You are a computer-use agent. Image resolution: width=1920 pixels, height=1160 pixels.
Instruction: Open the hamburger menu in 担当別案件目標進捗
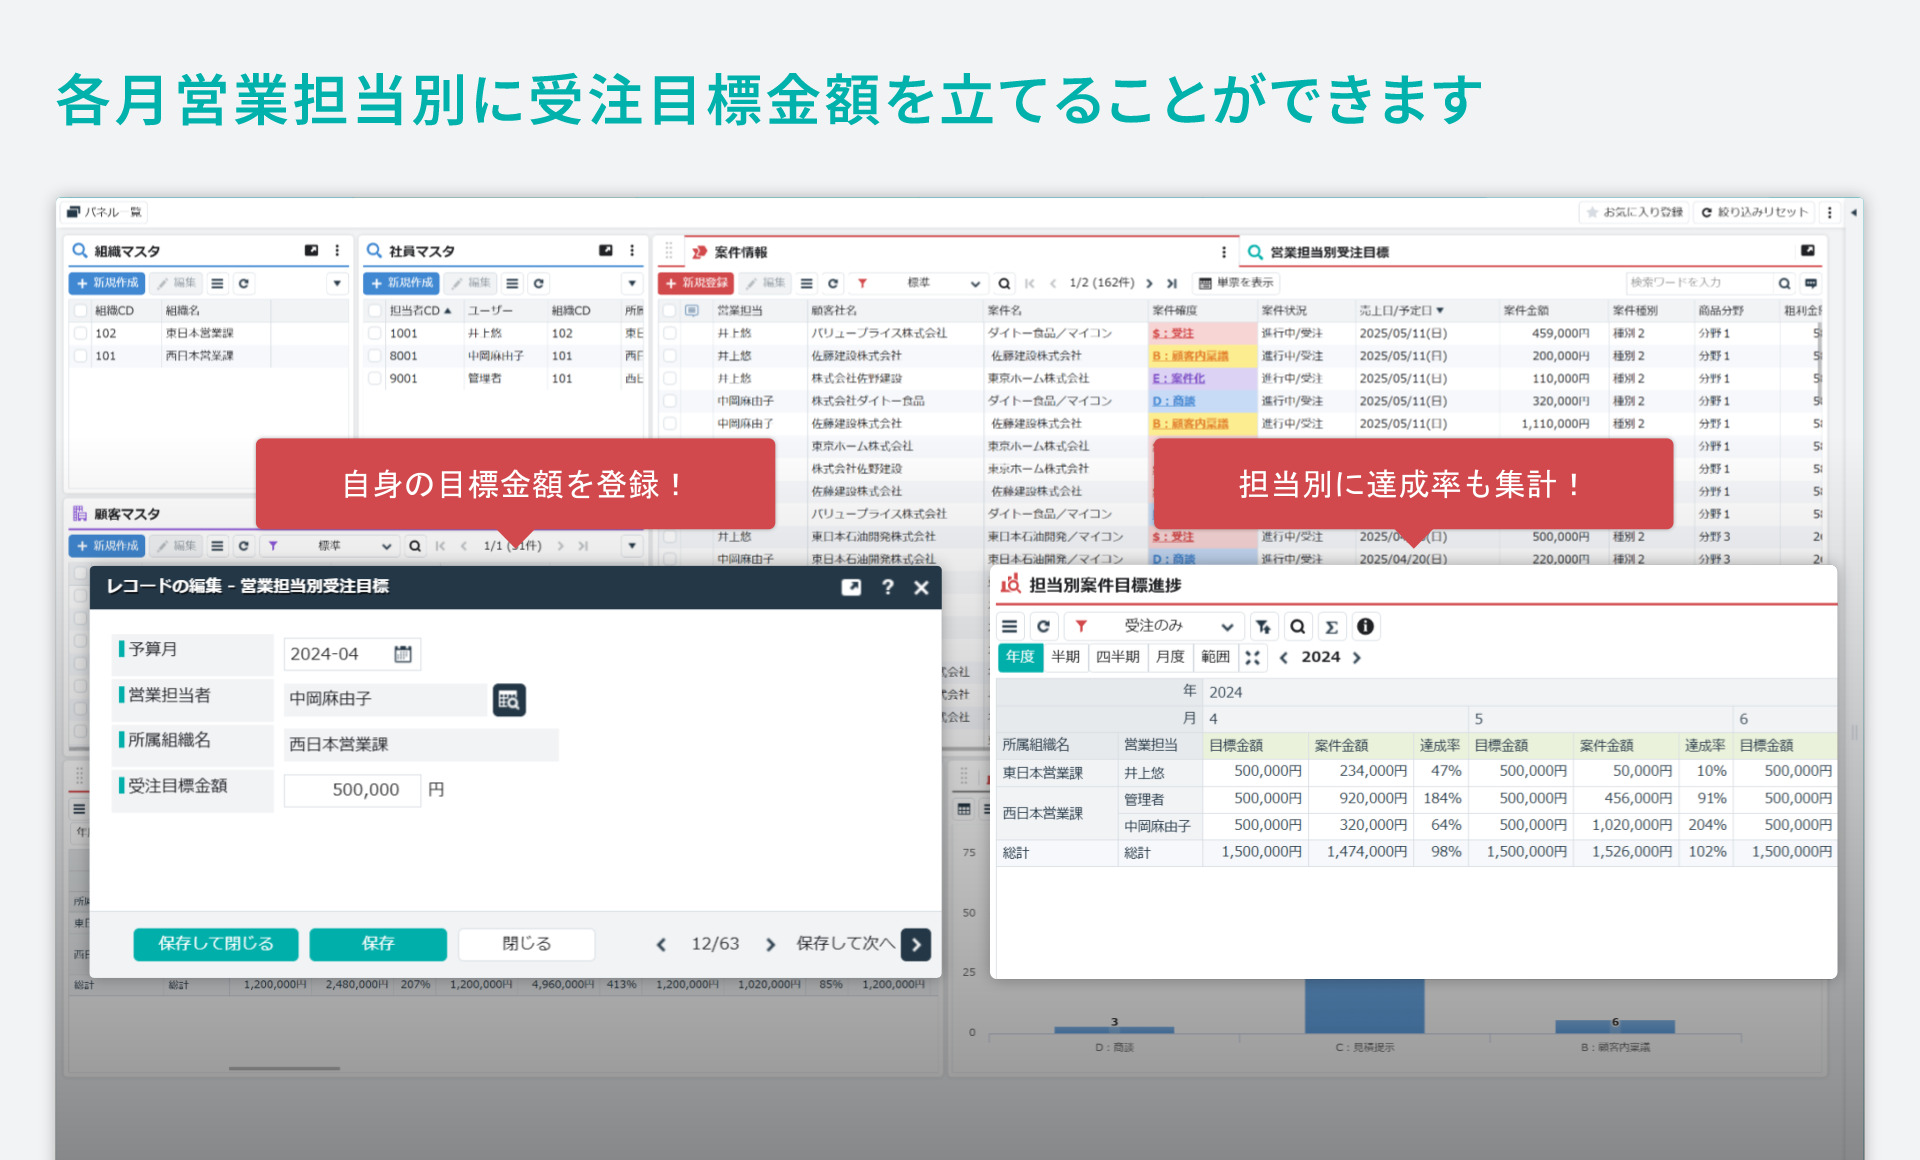point(1010,626)
